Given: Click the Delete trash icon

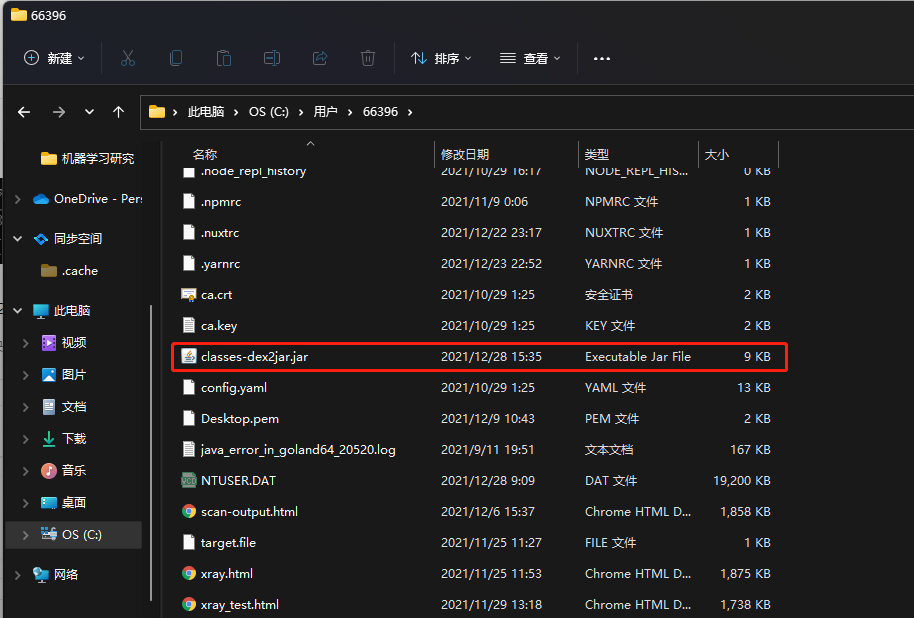Looking at the screenshot, I should tap(368, 58).
